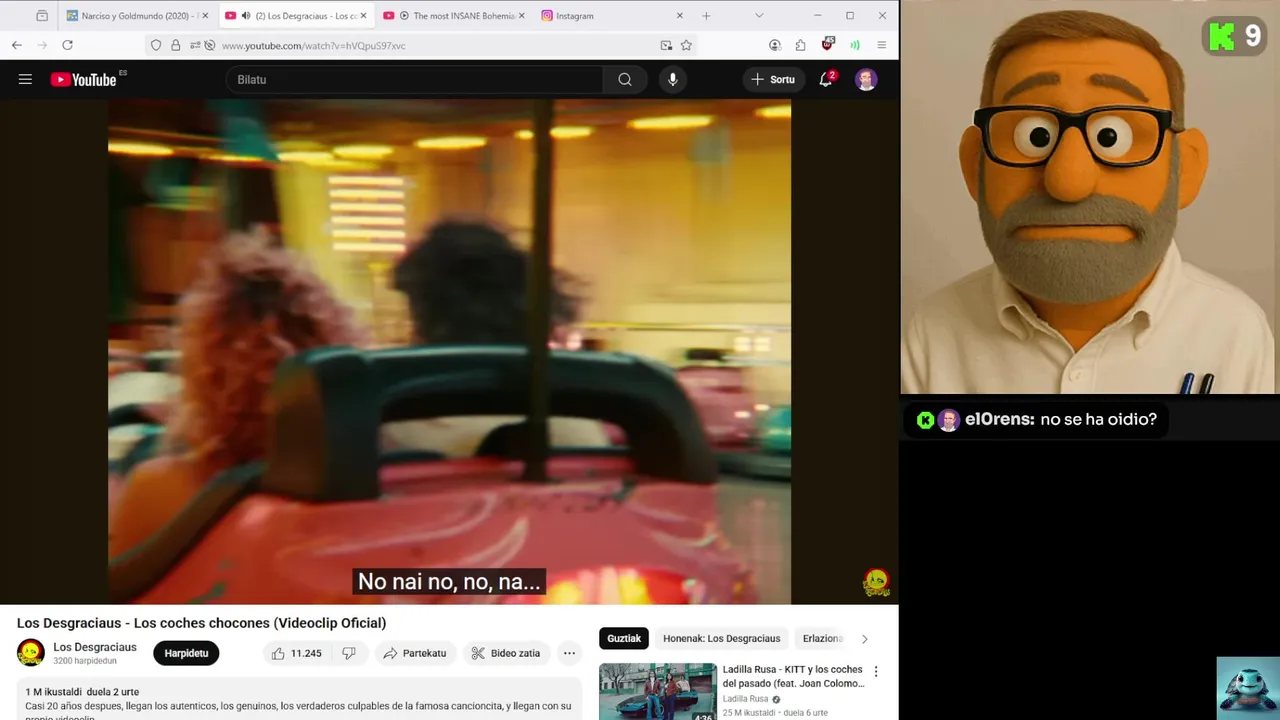1280x720 pixels.
Task: Show site security padlock information
Action: point(175,45)
